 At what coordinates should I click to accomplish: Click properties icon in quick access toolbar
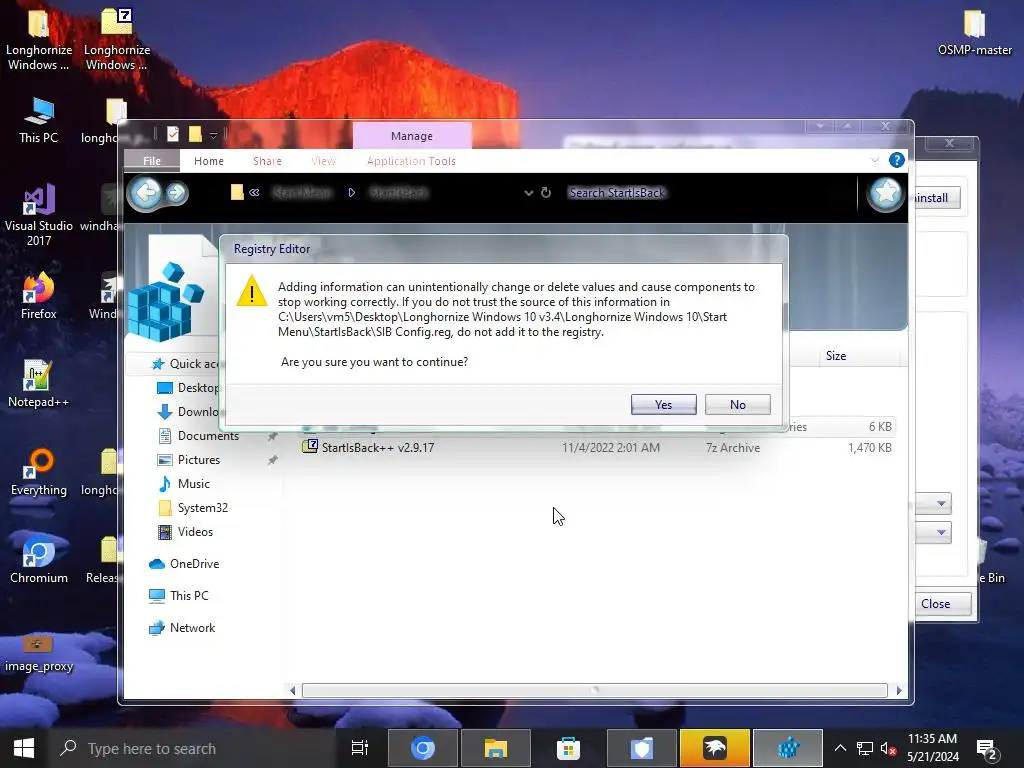(x=173, y=135)
